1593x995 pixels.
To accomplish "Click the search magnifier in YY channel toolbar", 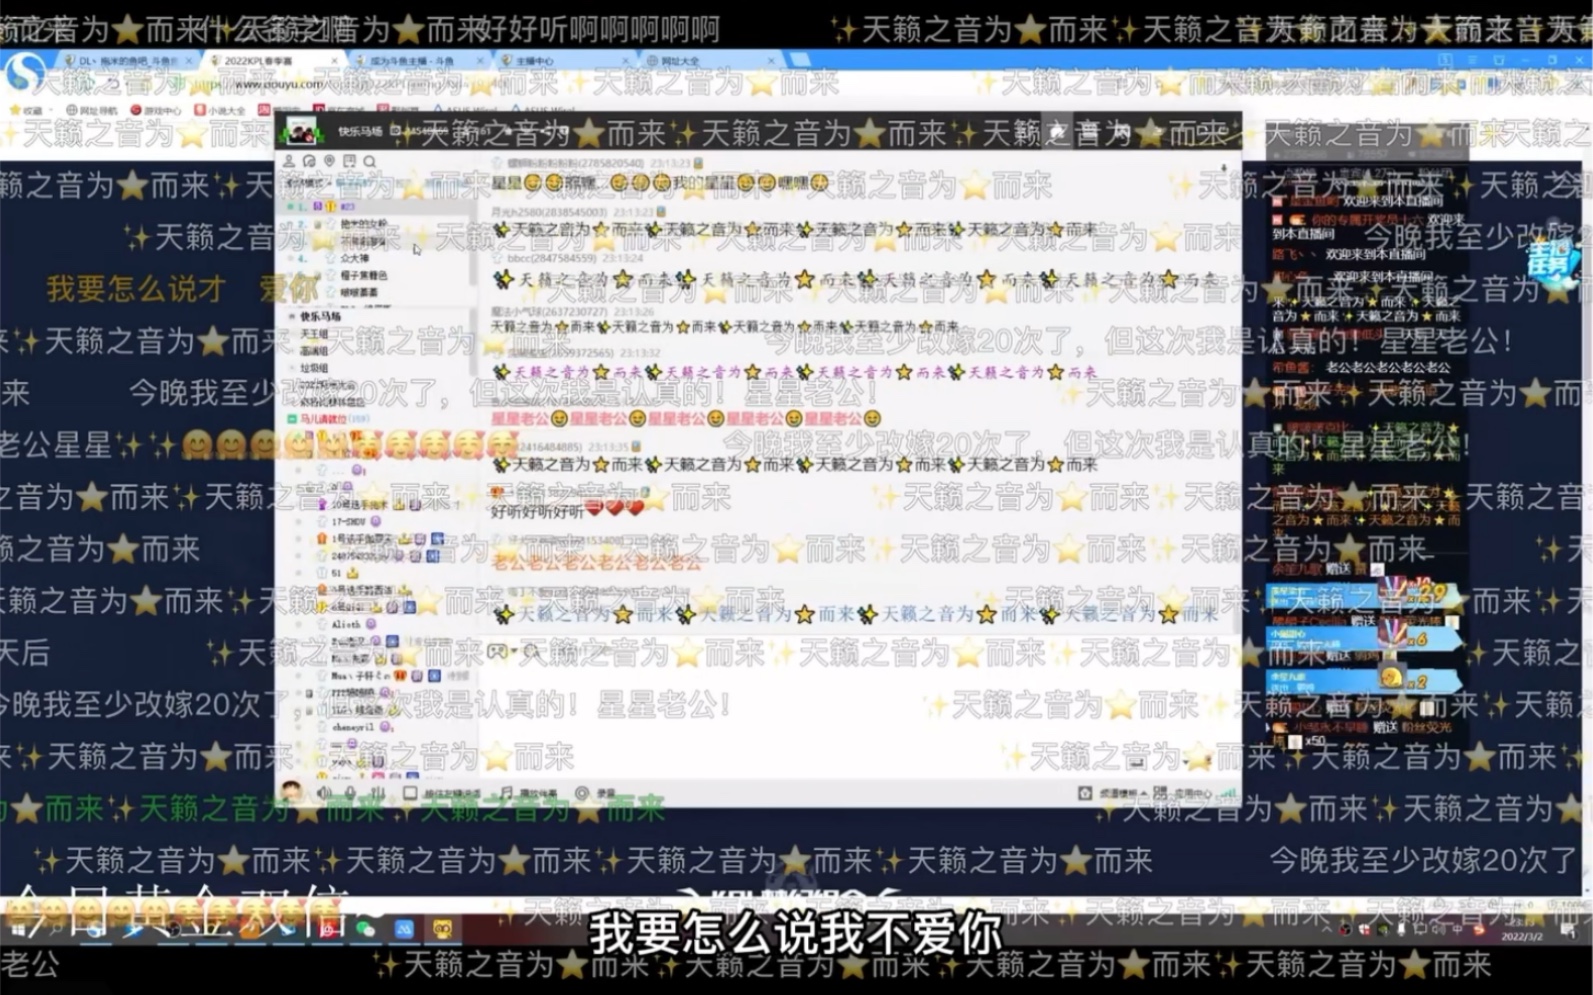I will click(370, 161).
